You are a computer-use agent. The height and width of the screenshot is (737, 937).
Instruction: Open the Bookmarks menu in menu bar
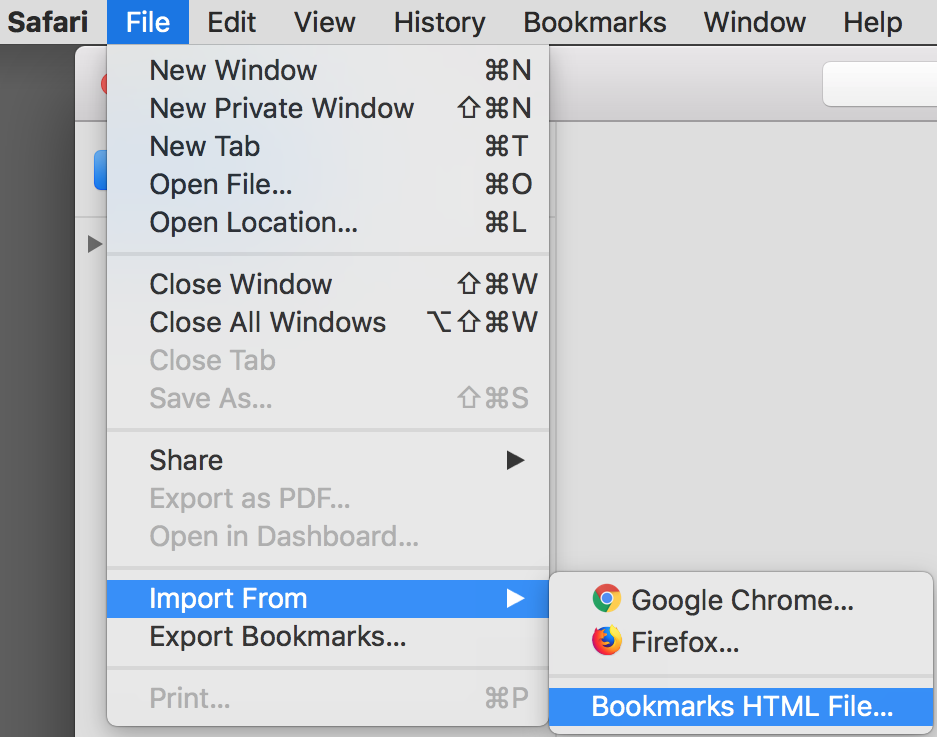click(594, 22)
